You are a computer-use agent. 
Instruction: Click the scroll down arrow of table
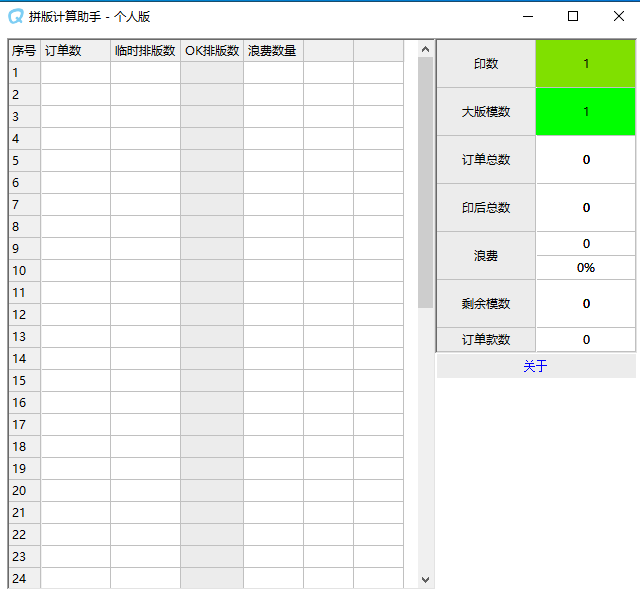[425, 579]
